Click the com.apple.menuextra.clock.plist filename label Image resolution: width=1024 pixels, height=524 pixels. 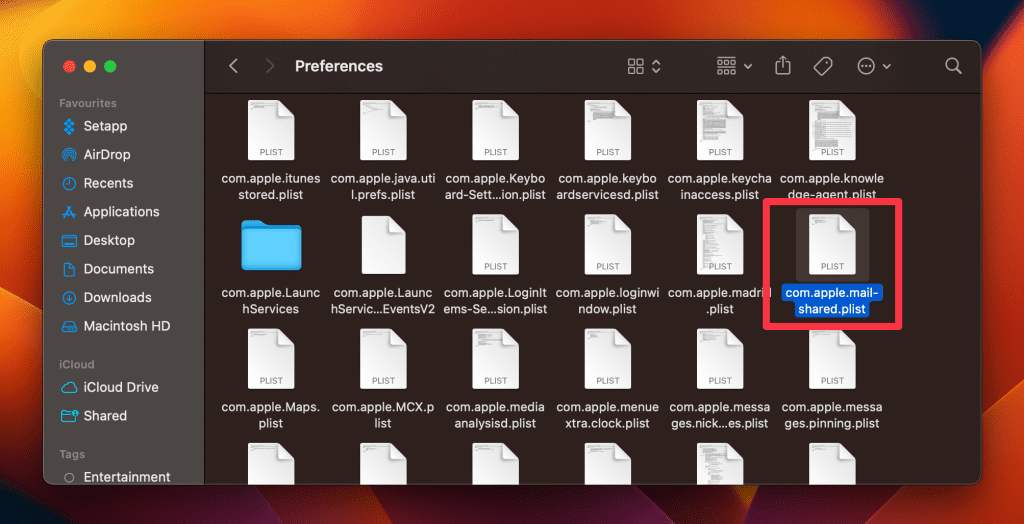pyautogui.click(x=608, y=415)
